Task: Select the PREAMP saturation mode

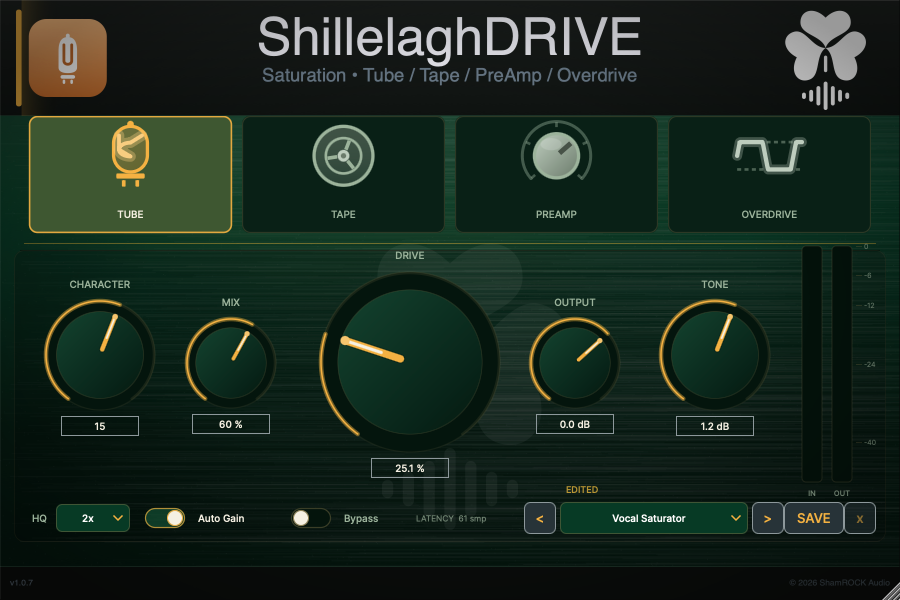Action: tap(556, 175)
